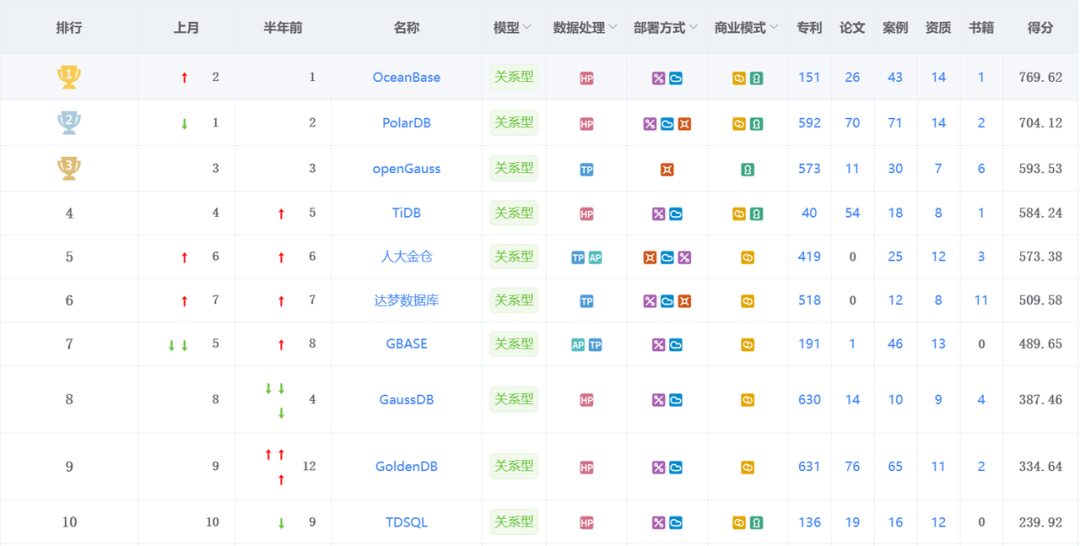Click the HP tag in the PolarDB row
Screen dimensions: 1080x546
[586, 124]
